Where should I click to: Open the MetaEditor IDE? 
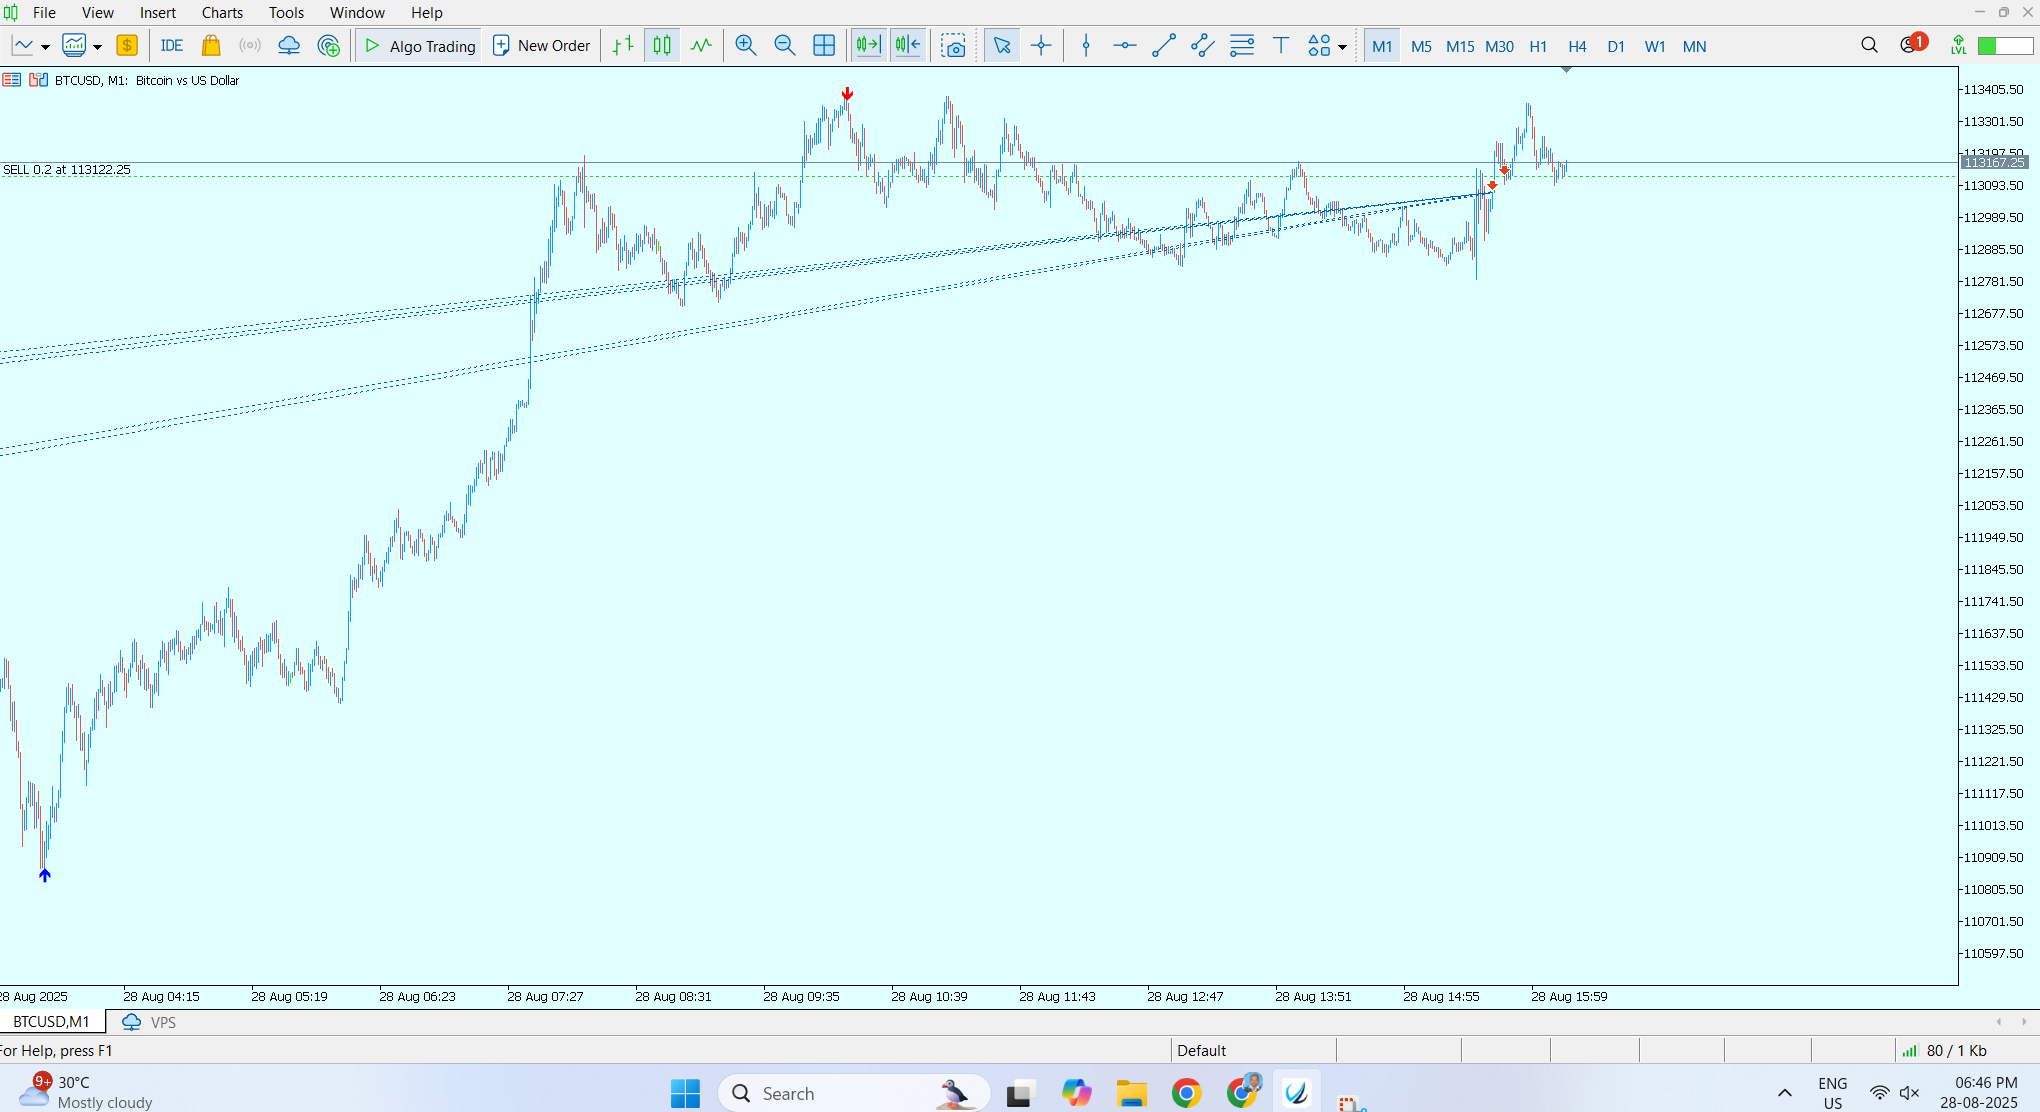[x=172, y=46]
